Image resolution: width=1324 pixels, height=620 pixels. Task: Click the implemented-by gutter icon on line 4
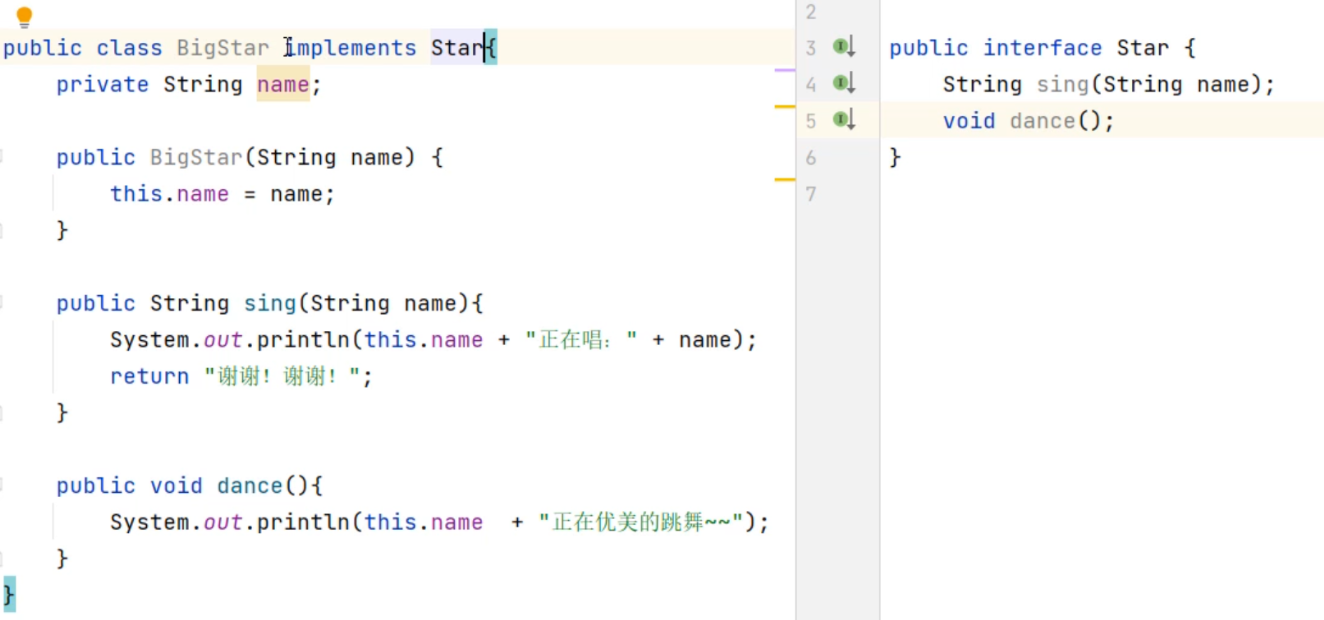(844, 83)
